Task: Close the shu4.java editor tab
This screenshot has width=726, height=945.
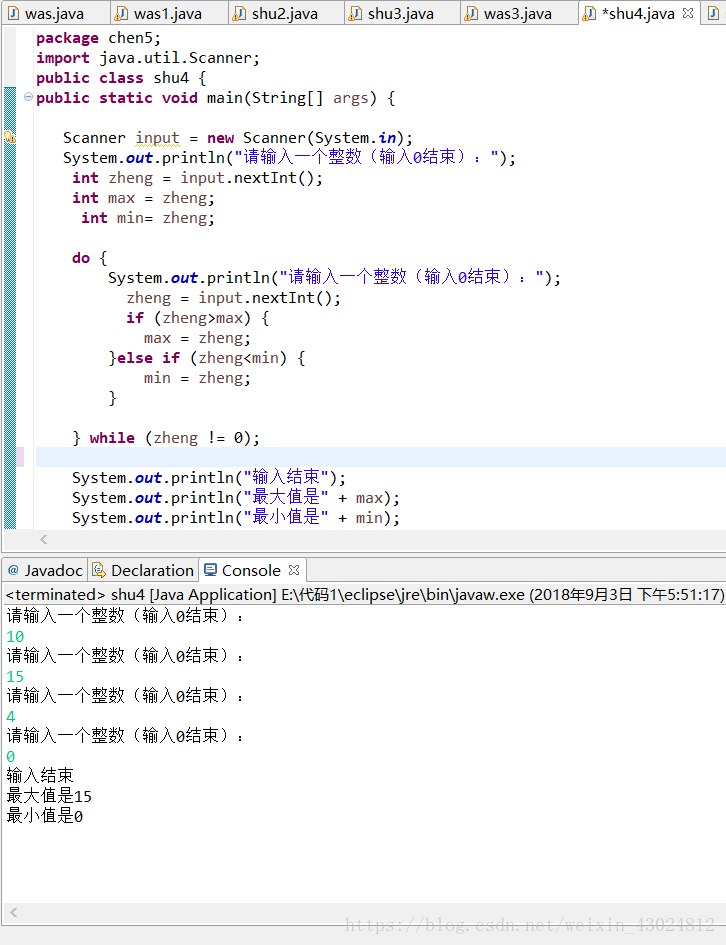Action: click(688, 13)
